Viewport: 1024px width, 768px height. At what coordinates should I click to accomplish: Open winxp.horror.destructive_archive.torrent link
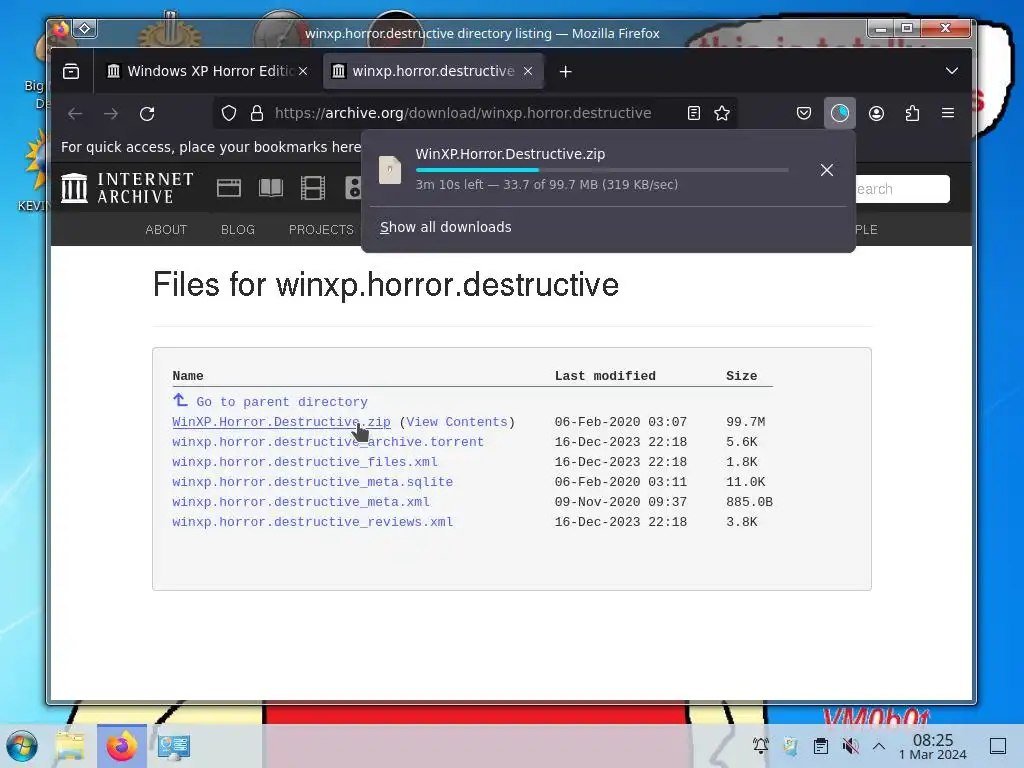(x=328, y=442)
